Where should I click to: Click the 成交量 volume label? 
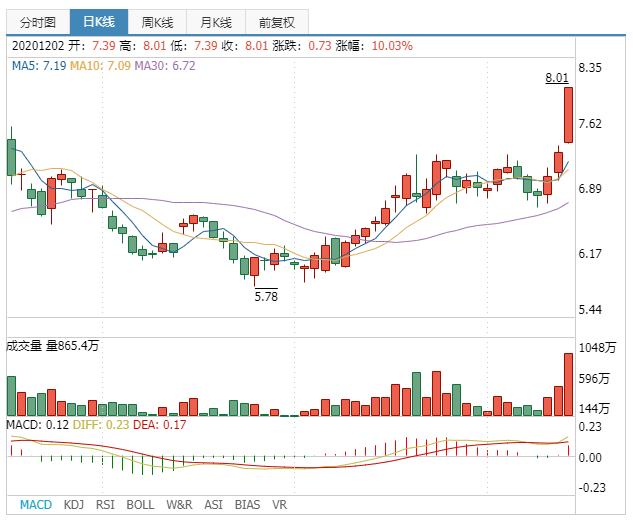pos(25,346)
